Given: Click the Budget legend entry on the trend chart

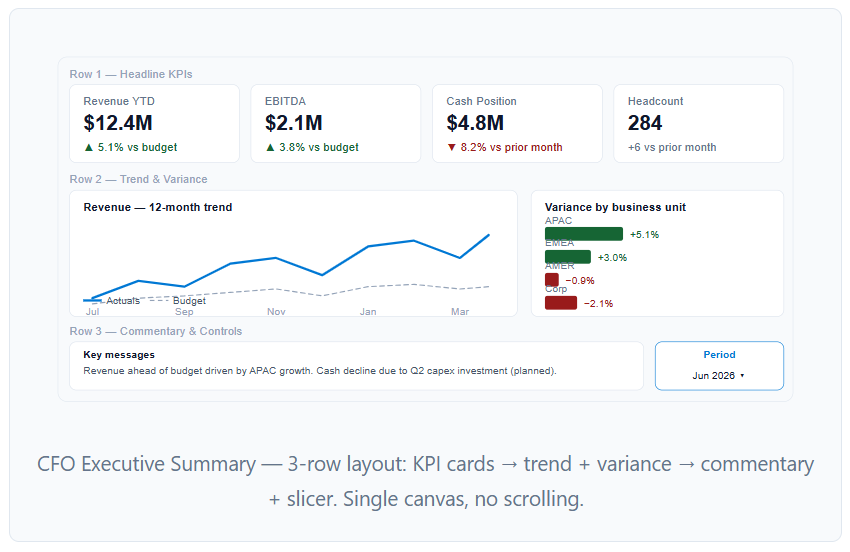Looking at the screenshot, I should (177, 300).
